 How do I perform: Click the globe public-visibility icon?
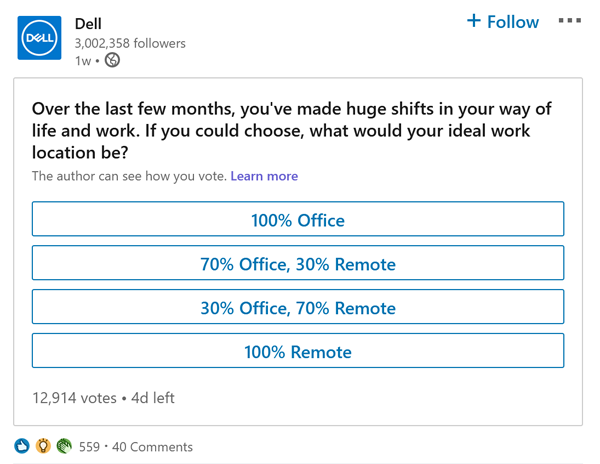click(x=113, y=61)
